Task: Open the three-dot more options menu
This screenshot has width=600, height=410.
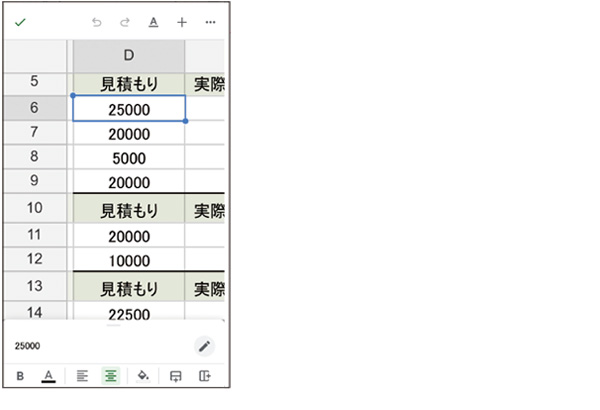Action: pyautogui.click(x=210, y=22)
